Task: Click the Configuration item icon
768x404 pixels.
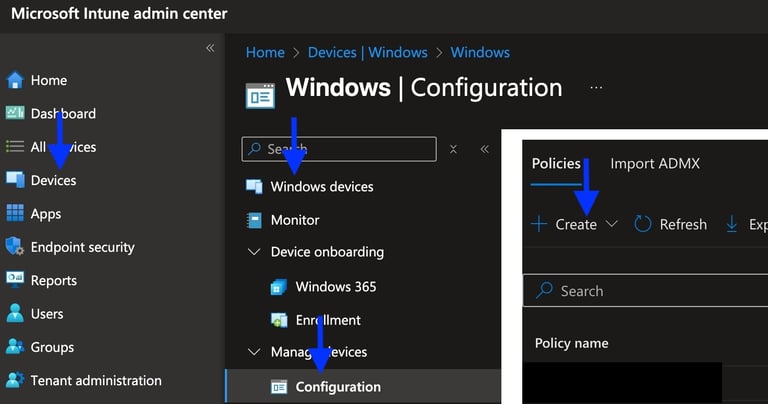Action: (279, 387)
